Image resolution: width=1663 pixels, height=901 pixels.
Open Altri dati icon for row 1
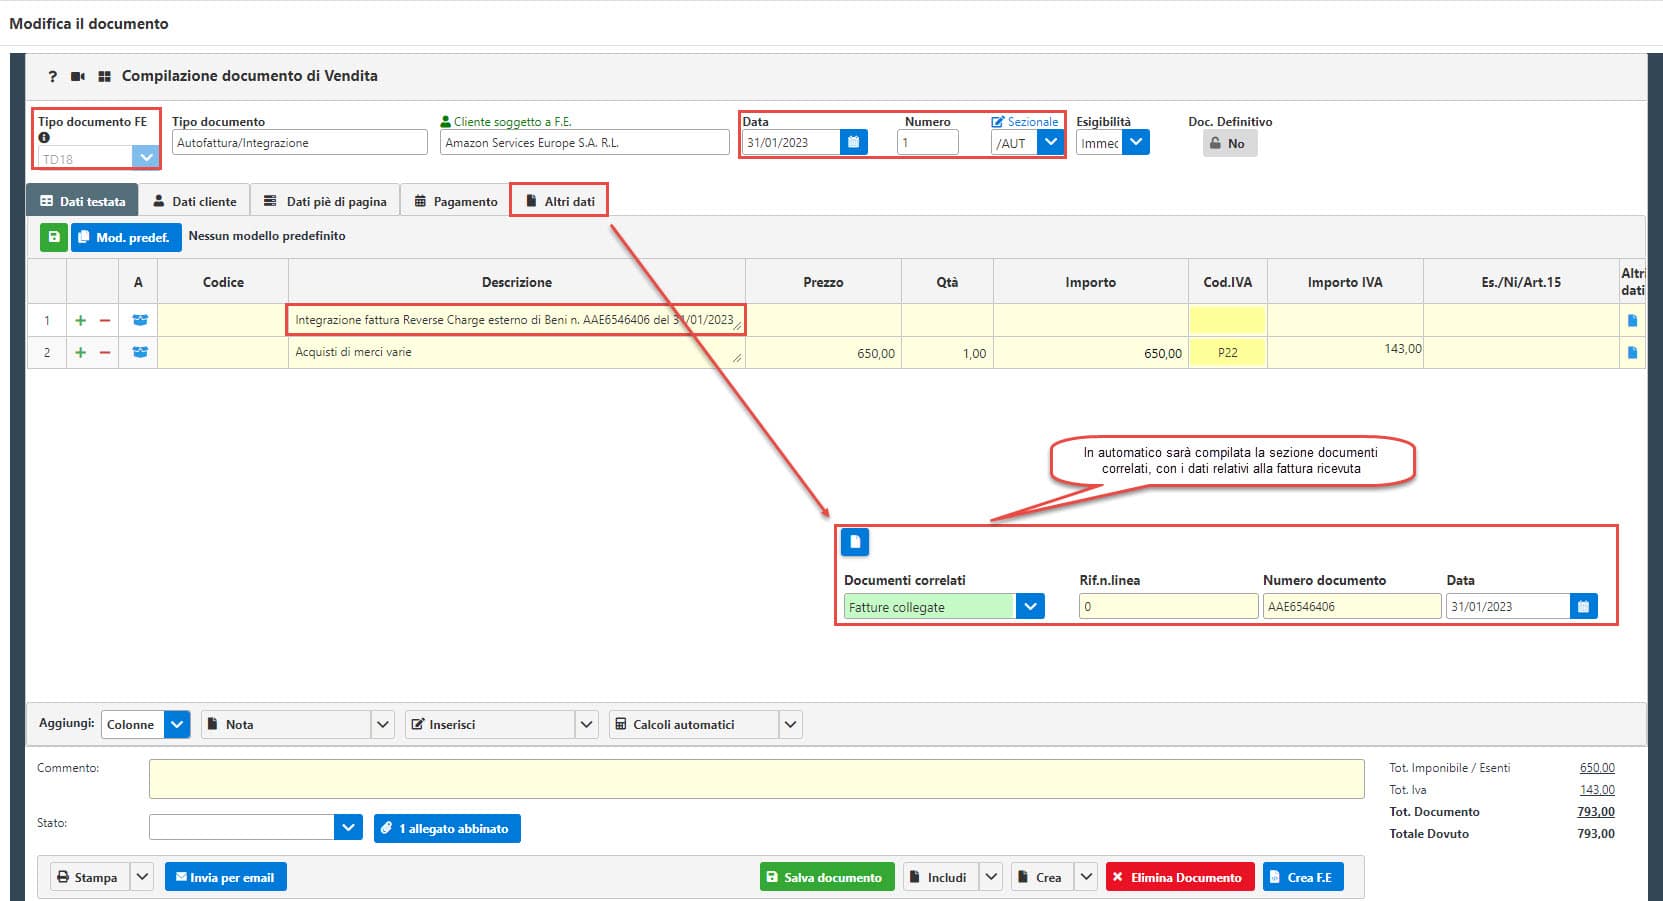pyautogui.click(x=1633, y=320)
